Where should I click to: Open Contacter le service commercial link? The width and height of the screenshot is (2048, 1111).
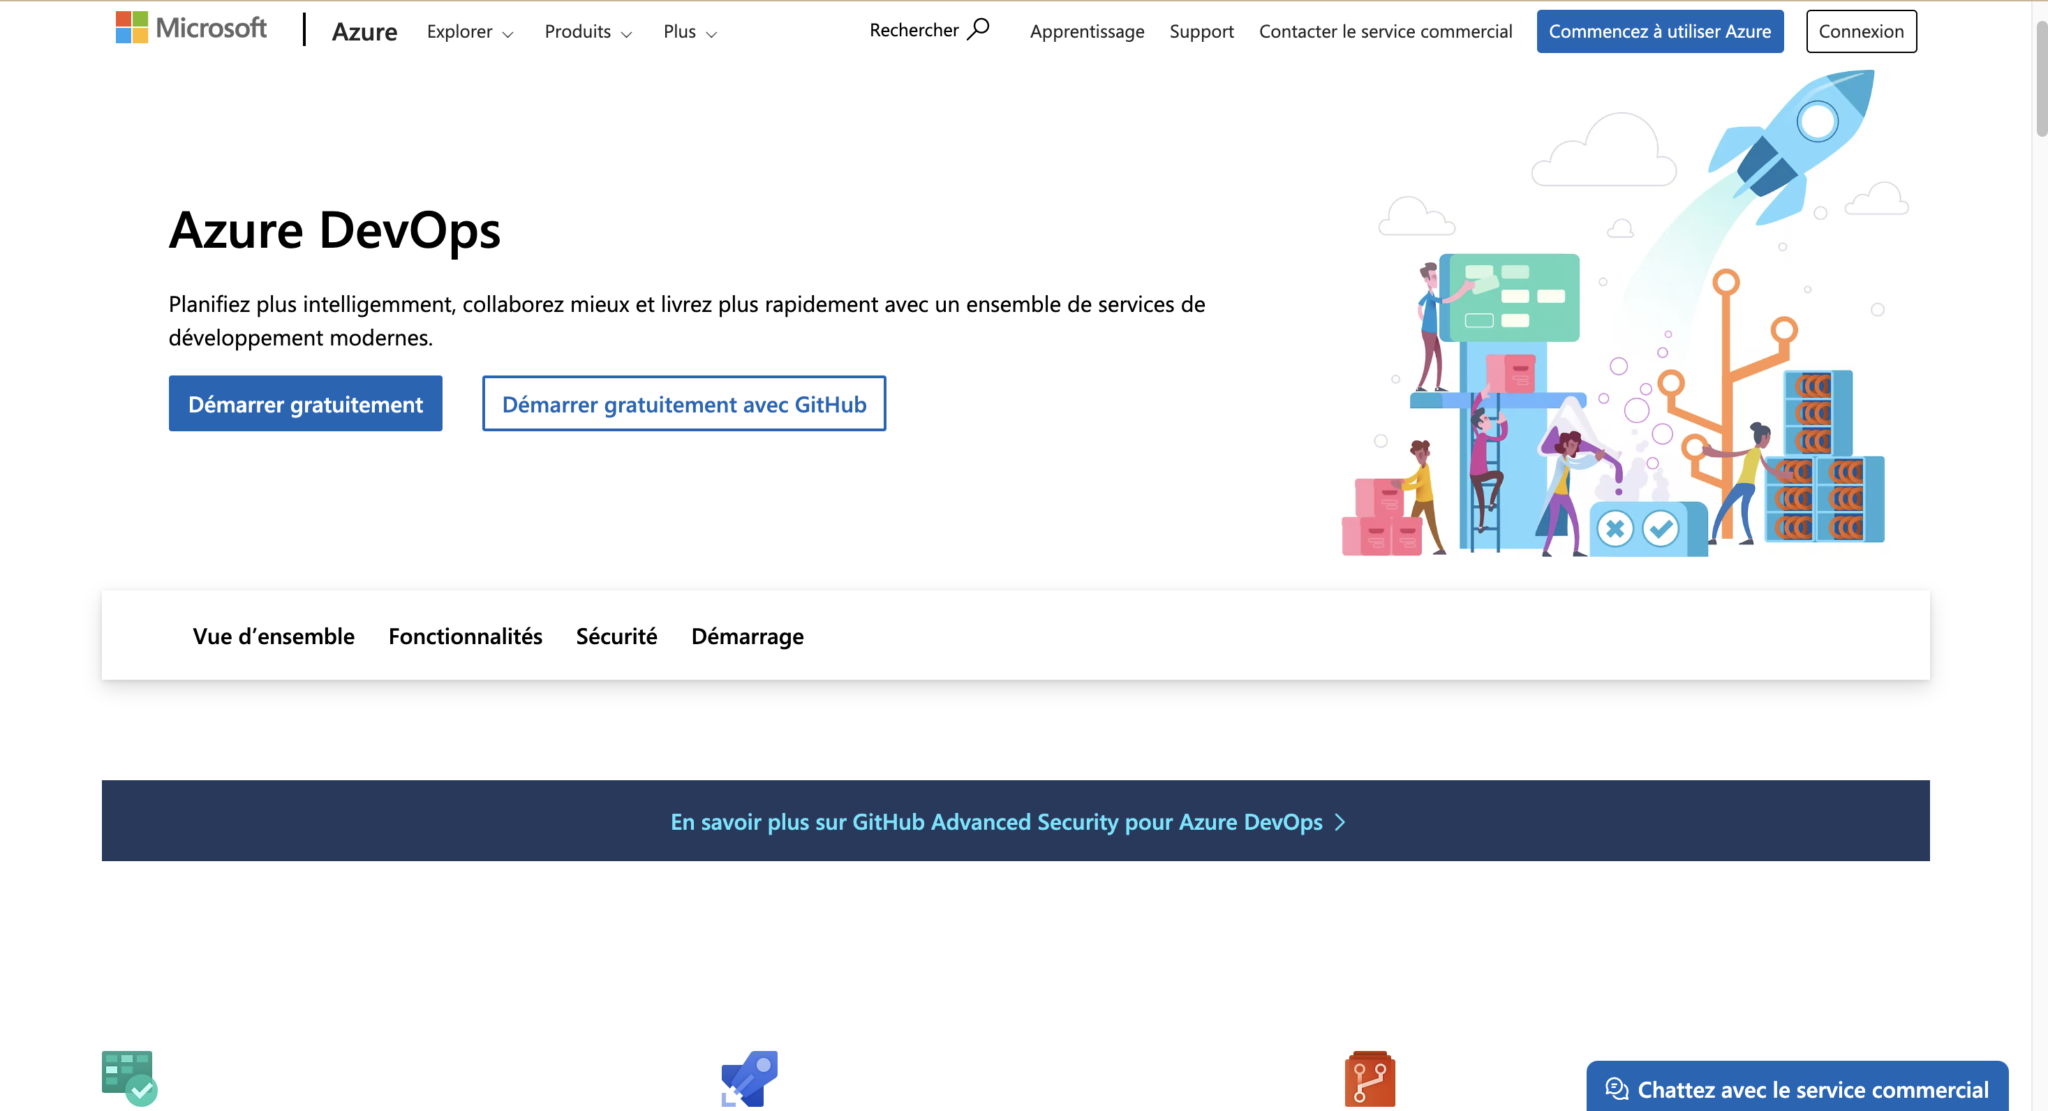1385,31
